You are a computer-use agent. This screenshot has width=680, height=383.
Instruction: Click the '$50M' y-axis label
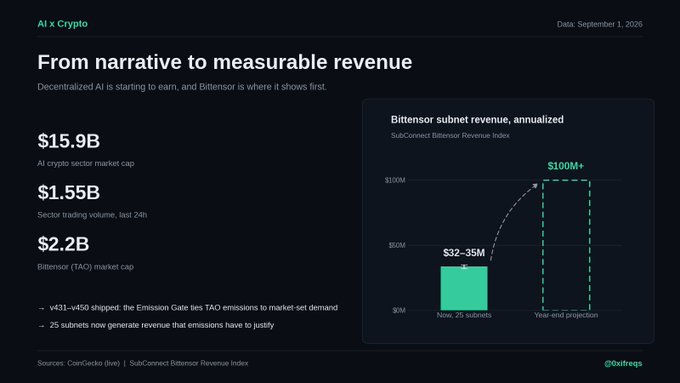[x=397, y=246]
